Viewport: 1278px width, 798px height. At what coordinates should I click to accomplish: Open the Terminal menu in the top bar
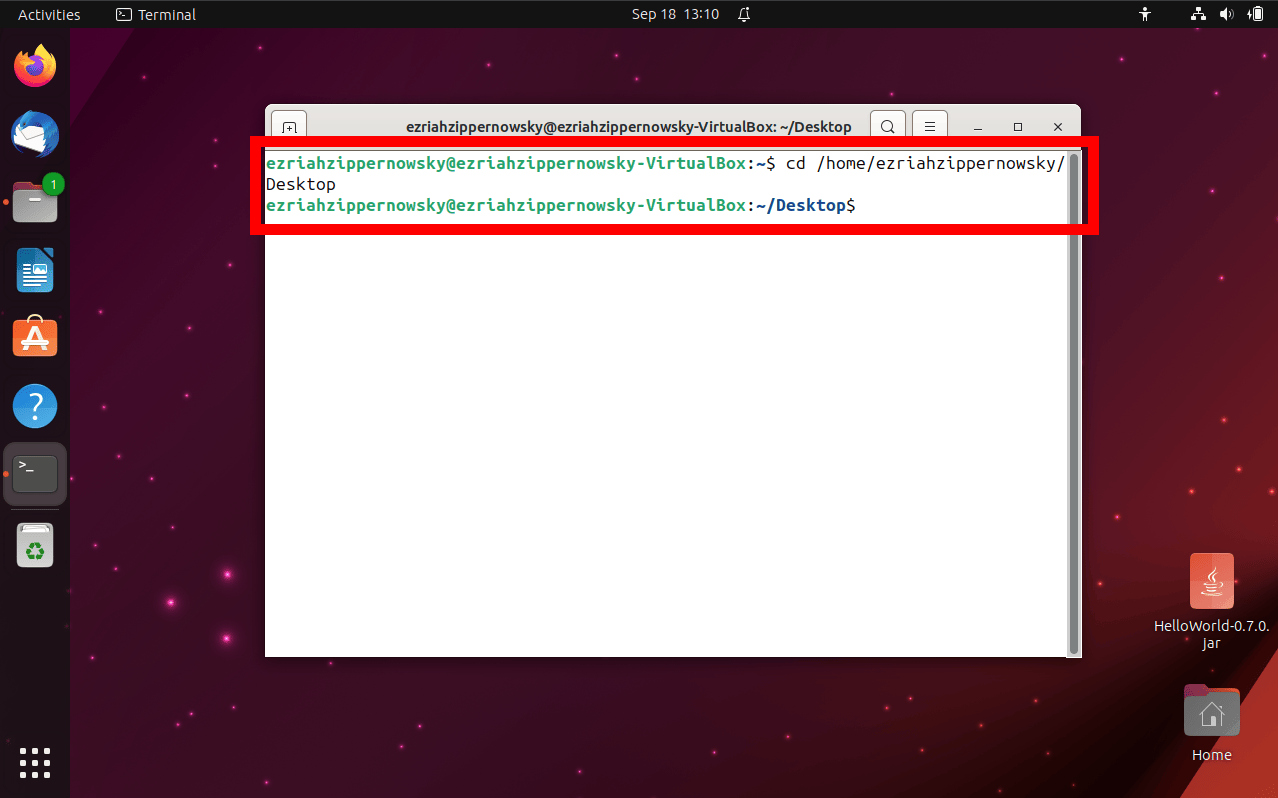pos(154,14)
